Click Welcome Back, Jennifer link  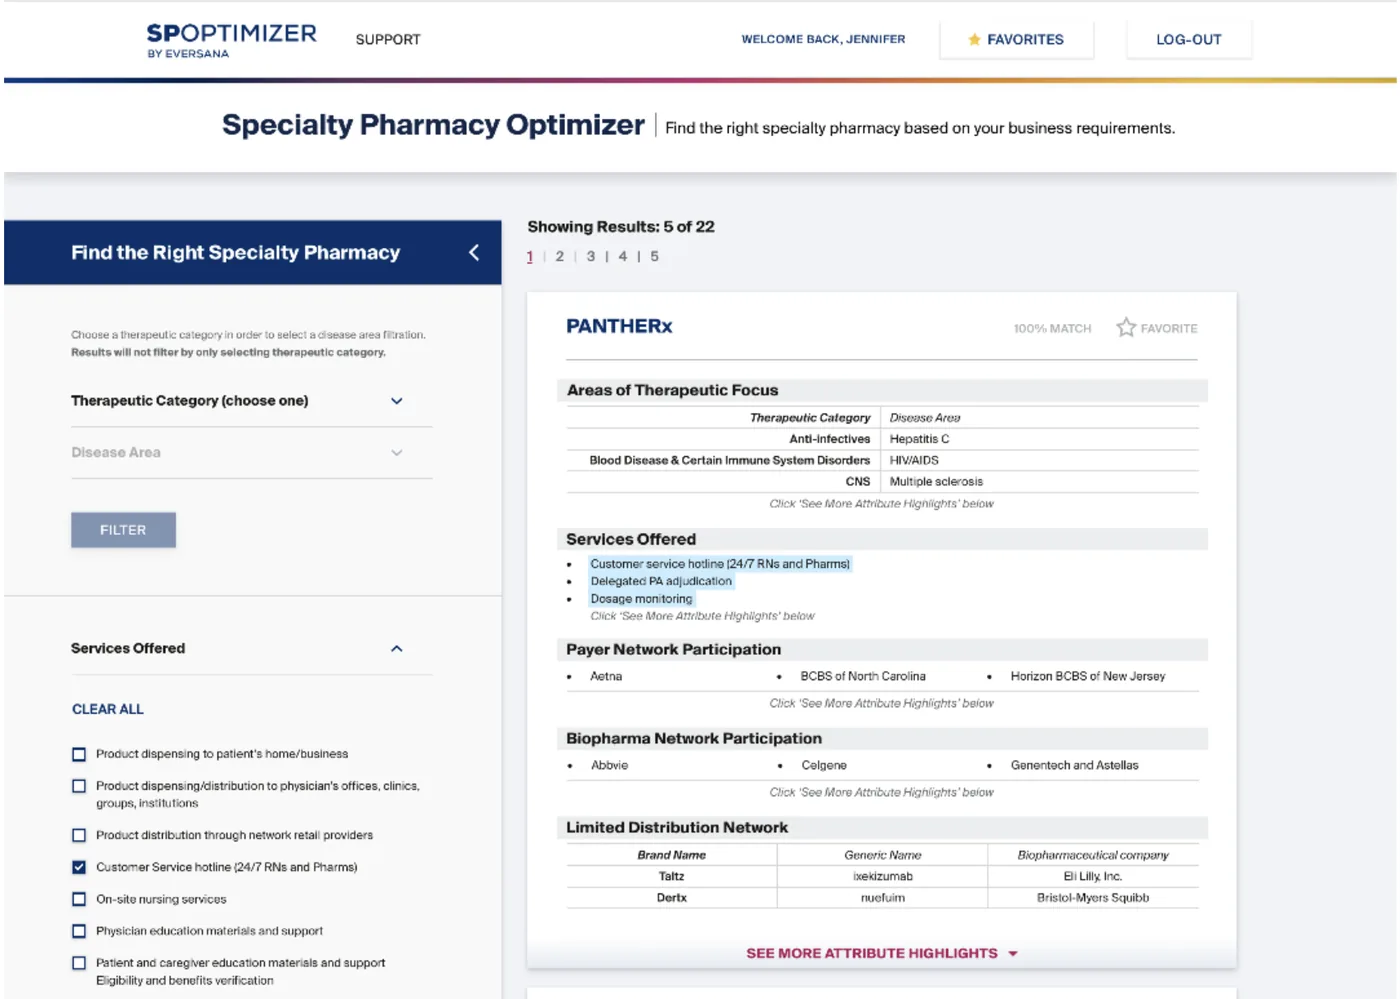[823, 39]
